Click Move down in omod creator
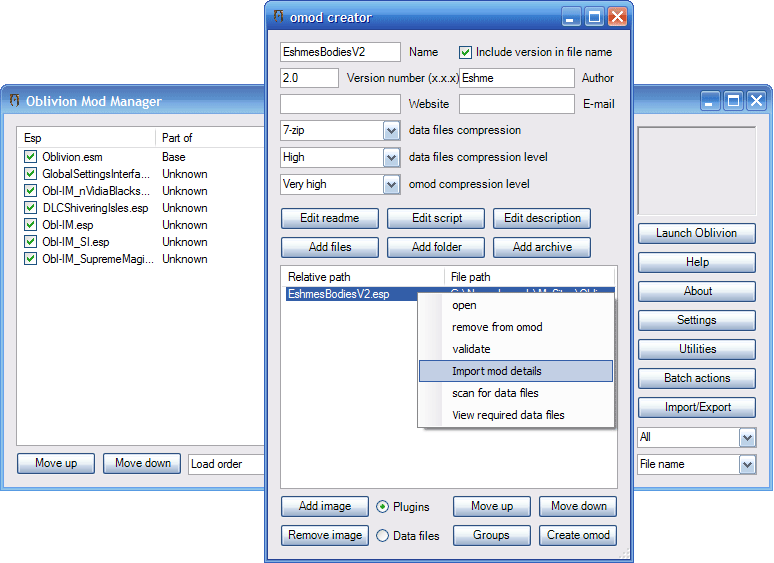This screenshot has height=563, width=774. tap(578, 506)
